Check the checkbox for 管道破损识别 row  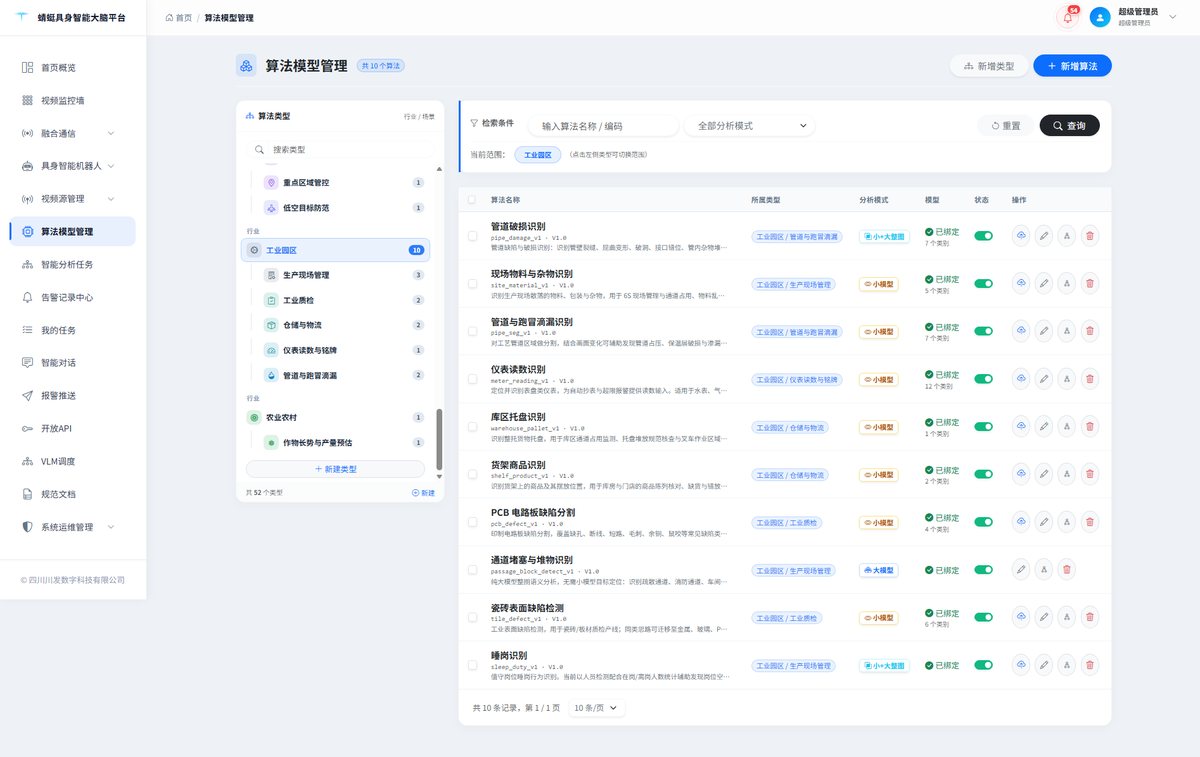[x=472, y=236]
